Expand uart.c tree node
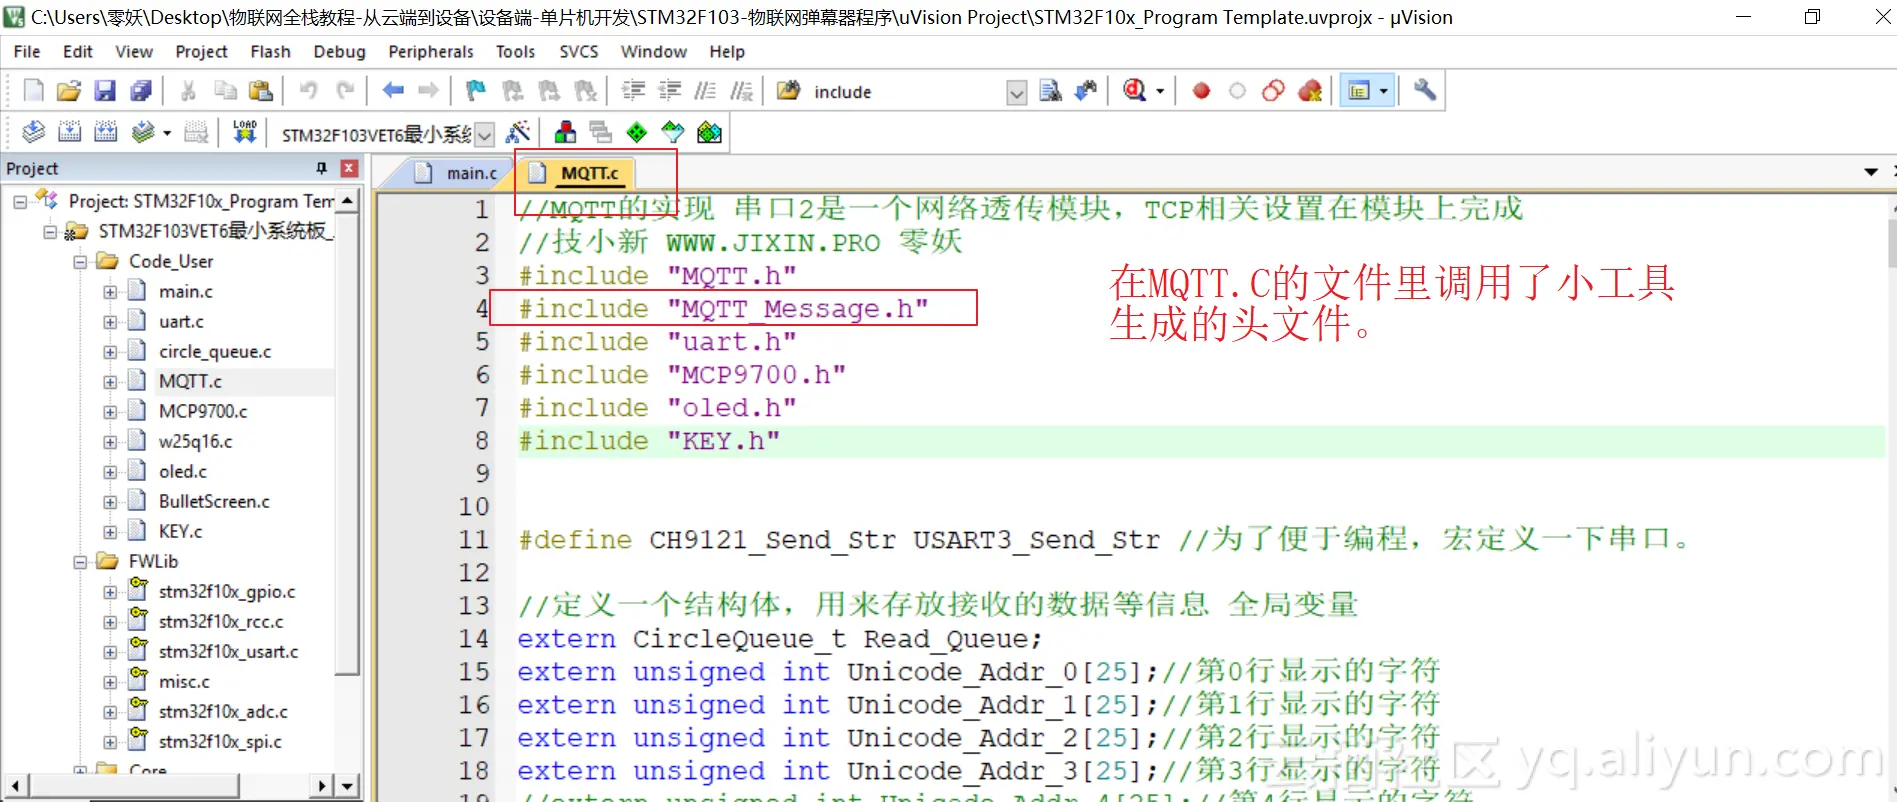This screenshot has height=802, width=1897. coord(110,322)
